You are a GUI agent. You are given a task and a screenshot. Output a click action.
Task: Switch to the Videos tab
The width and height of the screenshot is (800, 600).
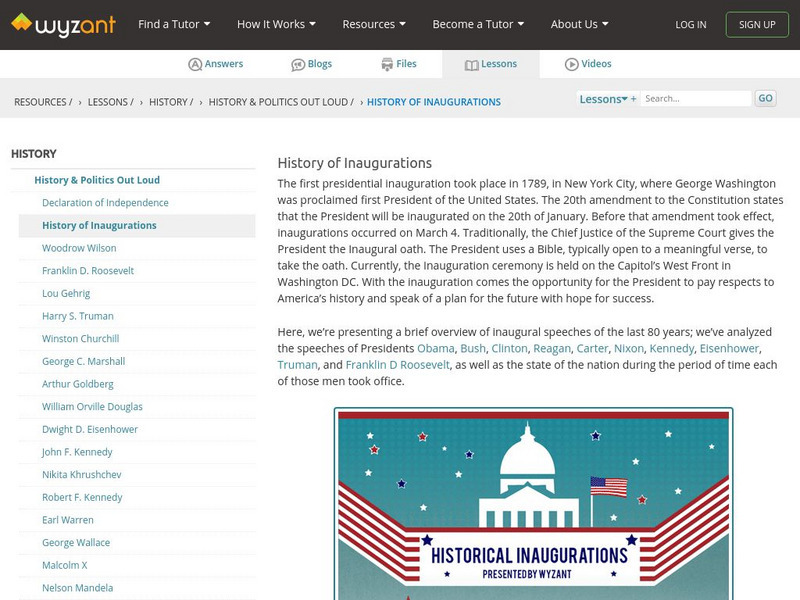pos(586,63)
